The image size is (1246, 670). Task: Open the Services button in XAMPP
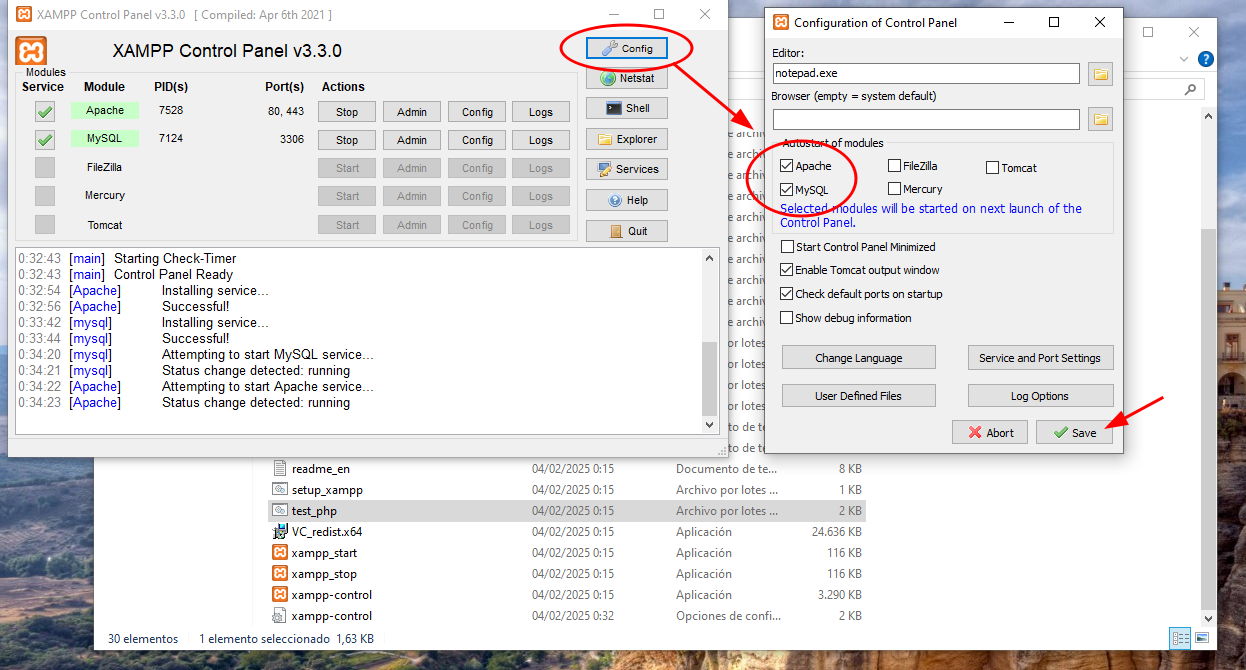tap(626, 169)
